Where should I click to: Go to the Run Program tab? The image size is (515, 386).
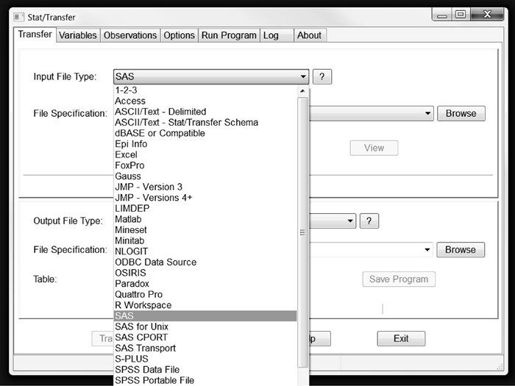point(229,35)
